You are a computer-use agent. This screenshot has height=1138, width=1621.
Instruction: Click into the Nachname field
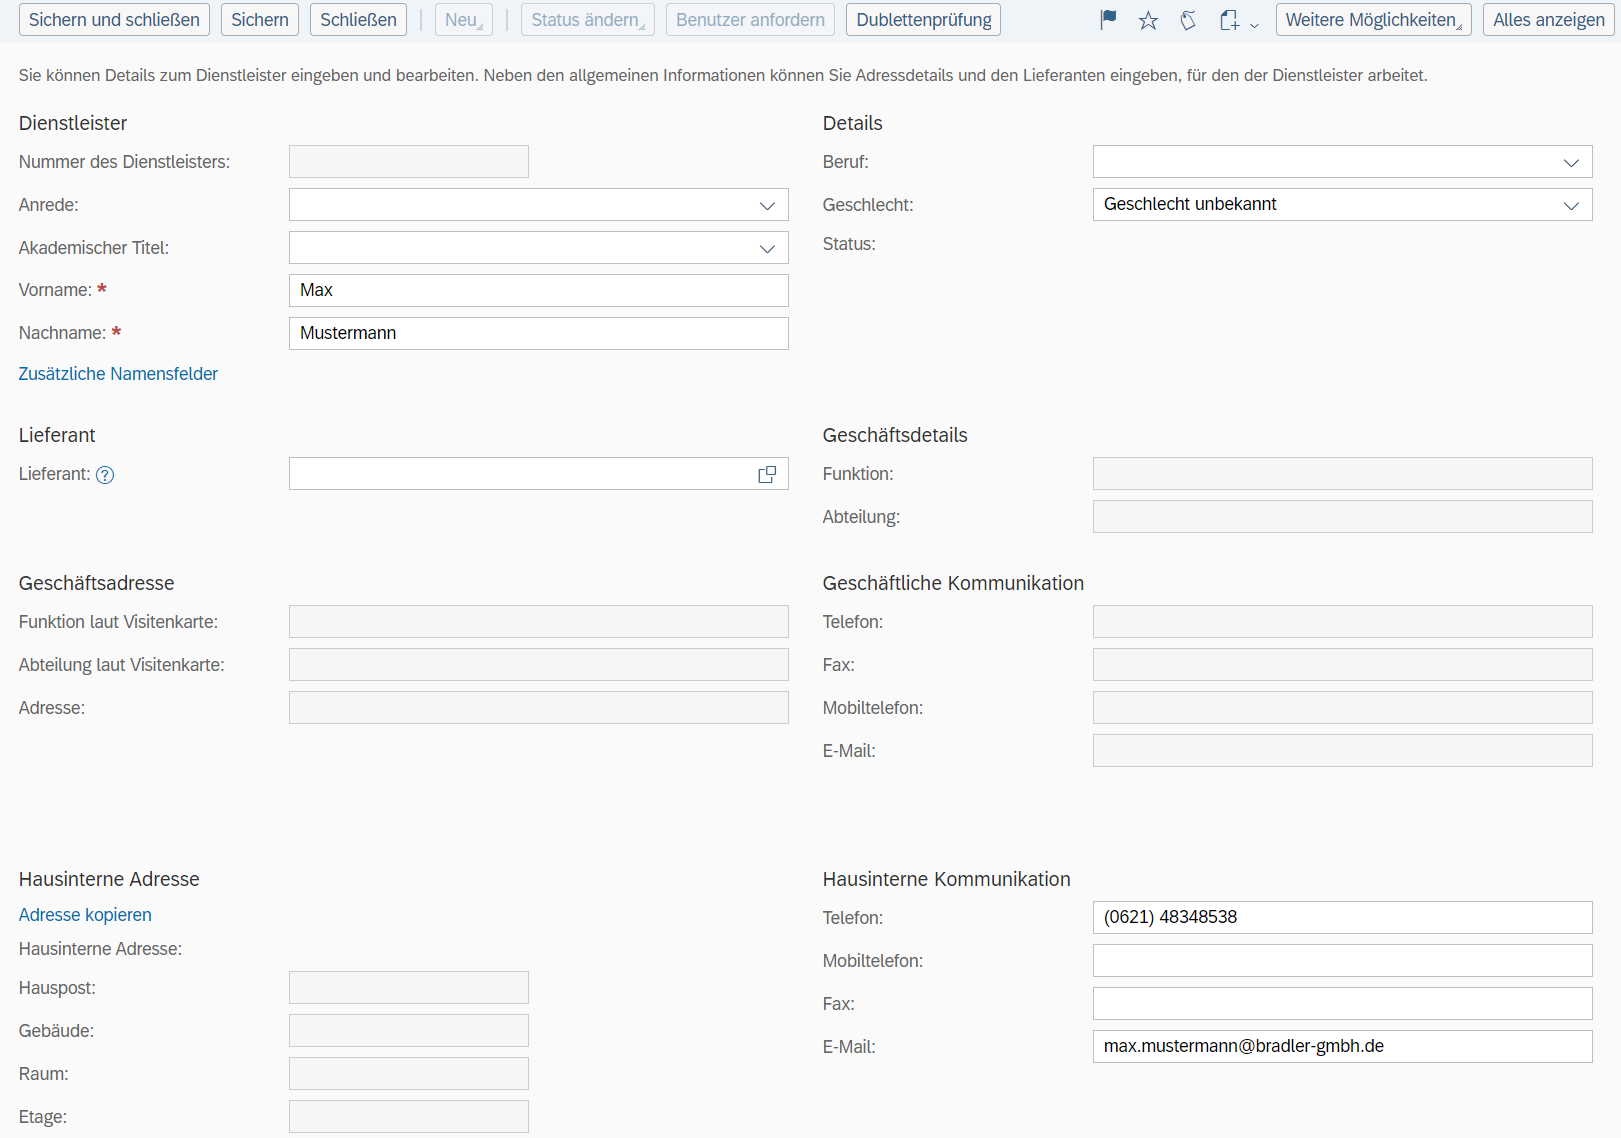(x=539, y=334)
